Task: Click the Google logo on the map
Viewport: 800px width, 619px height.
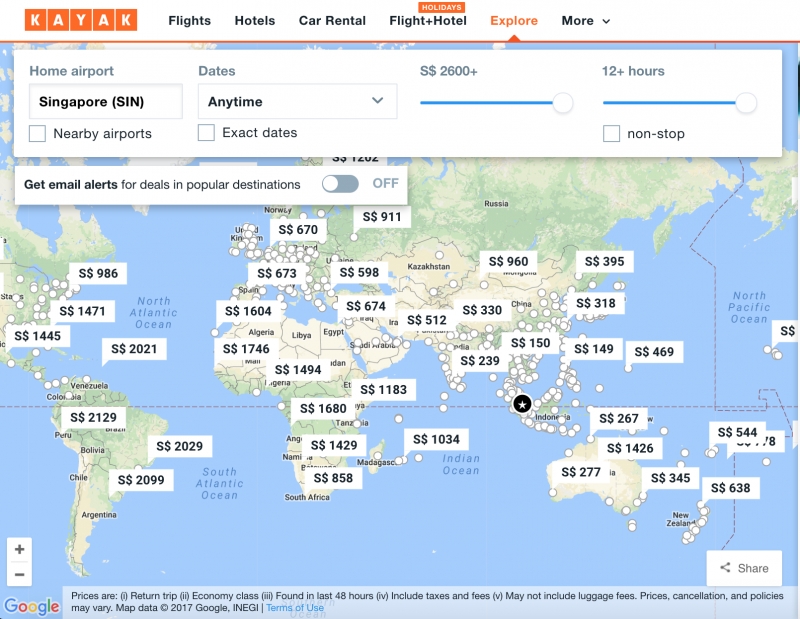Action: [x=32, y=606]
